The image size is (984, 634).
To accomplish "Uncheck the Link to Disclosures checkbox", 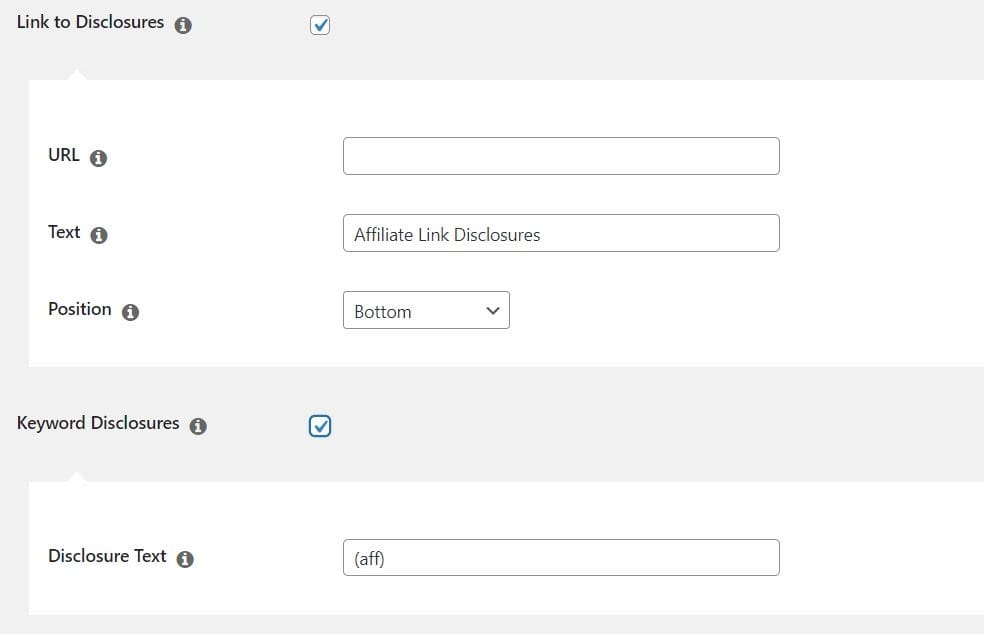I will coord(319,24).
